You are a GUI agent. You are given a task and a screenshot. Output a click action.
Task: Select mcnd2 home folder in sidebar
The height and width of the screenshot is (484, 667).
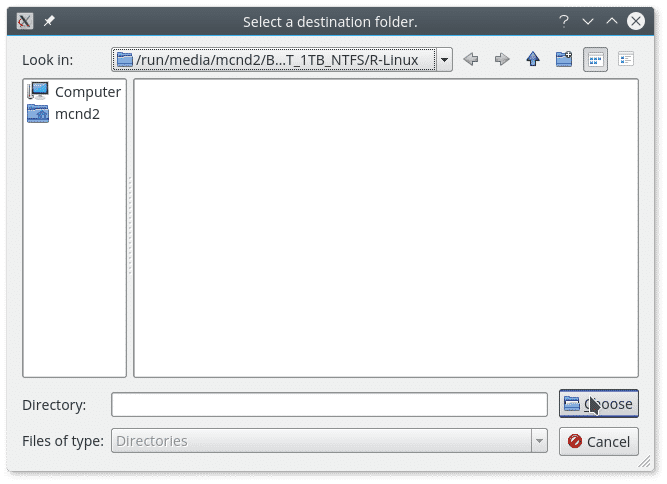(64, 114)
